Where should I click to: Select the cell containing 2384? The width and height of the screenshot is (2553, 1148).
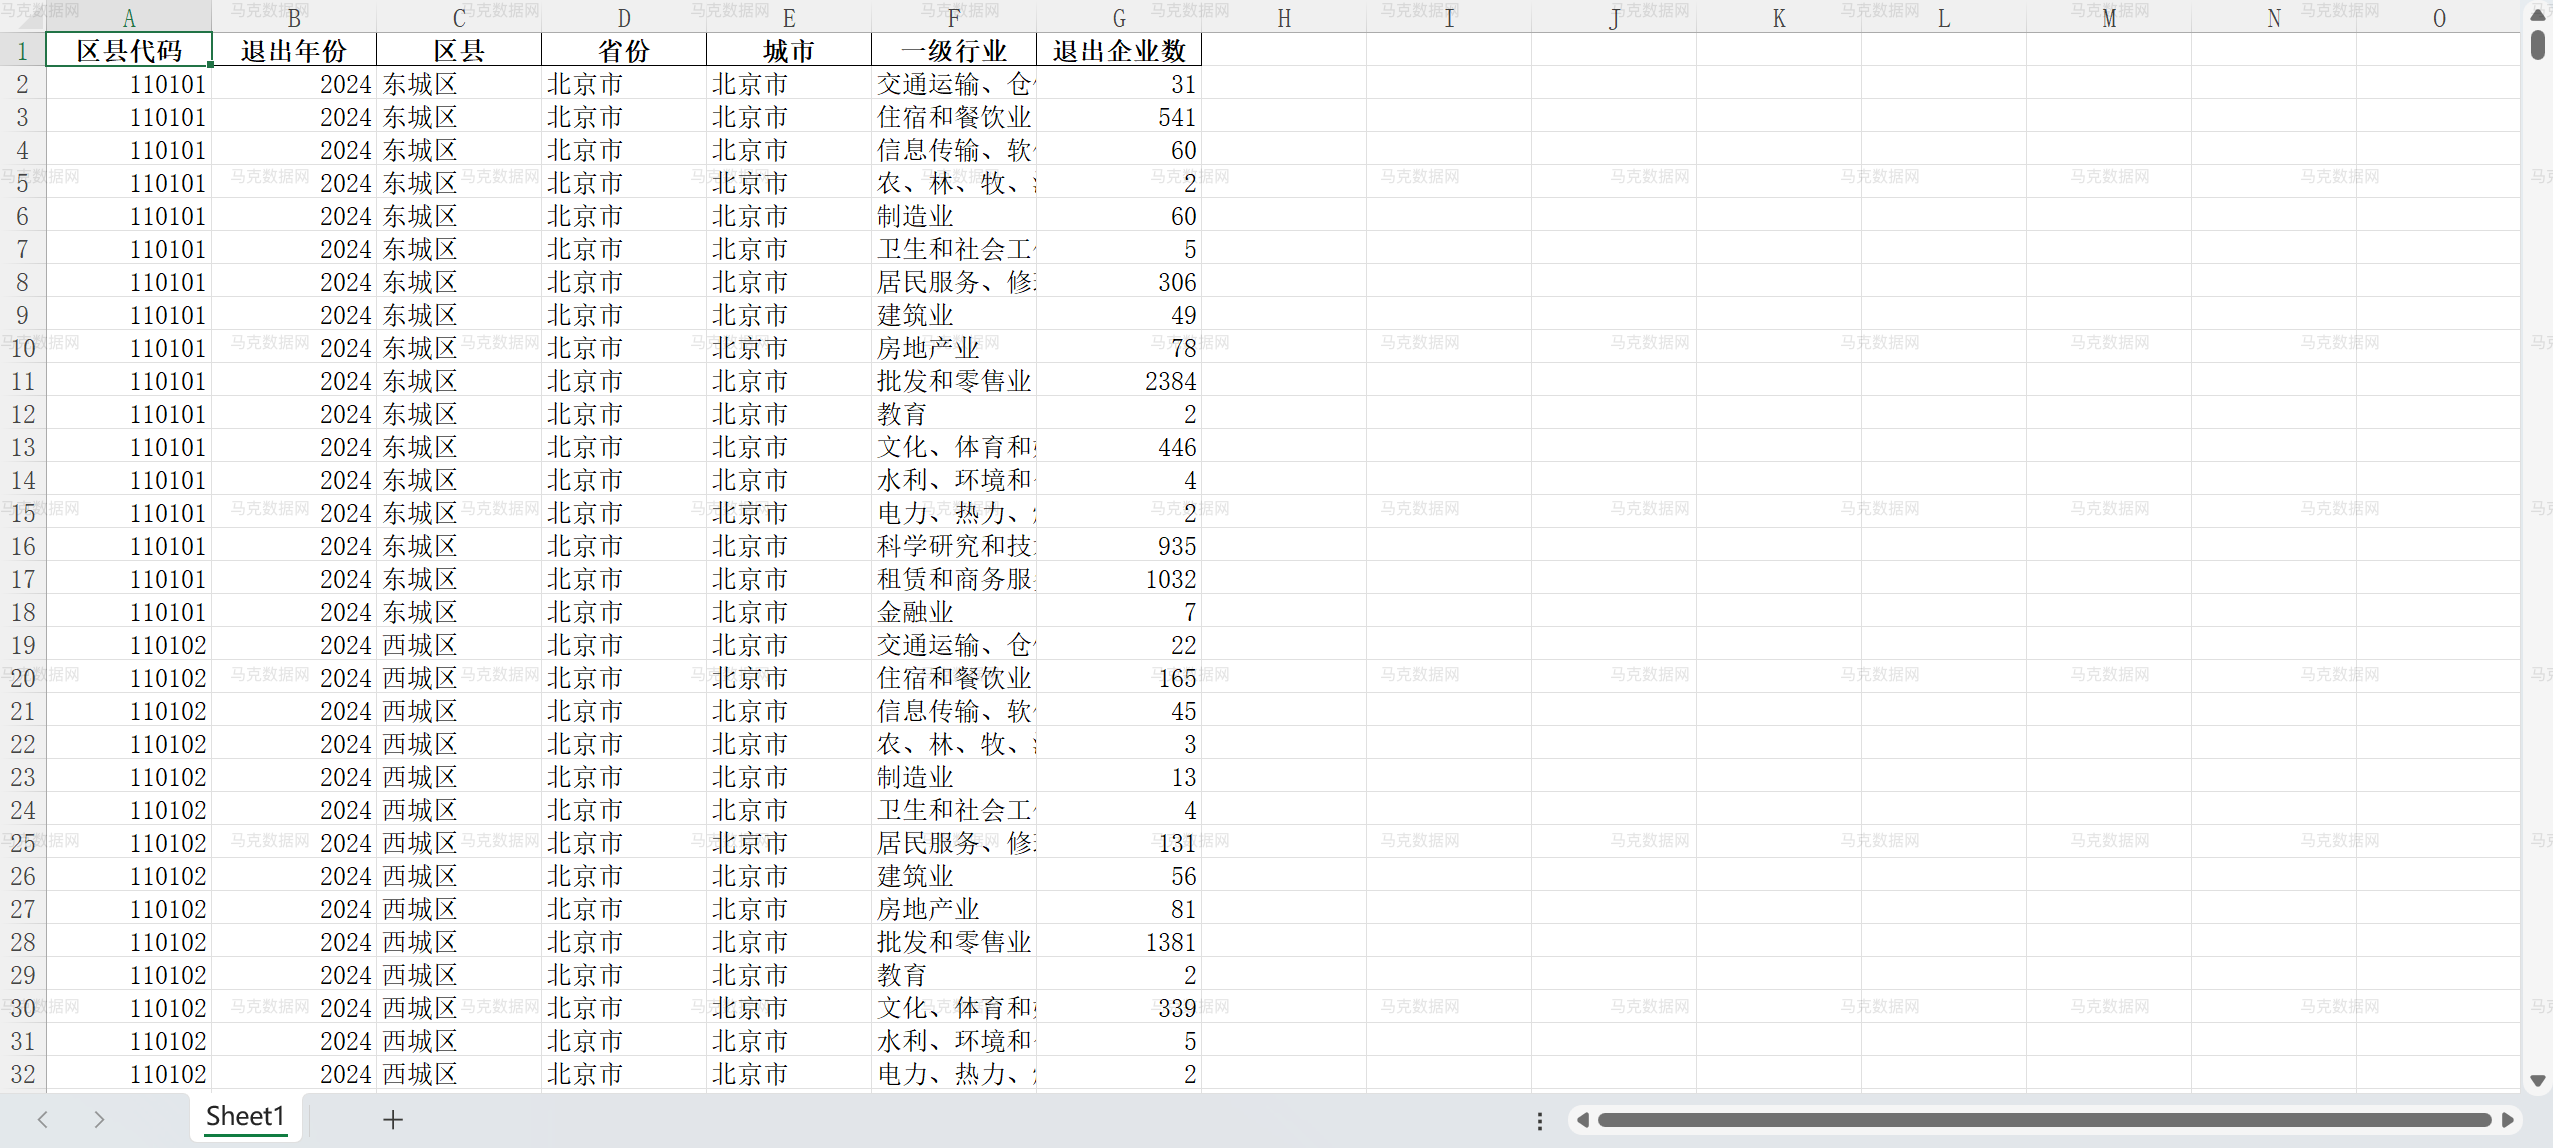(1120, 381)
